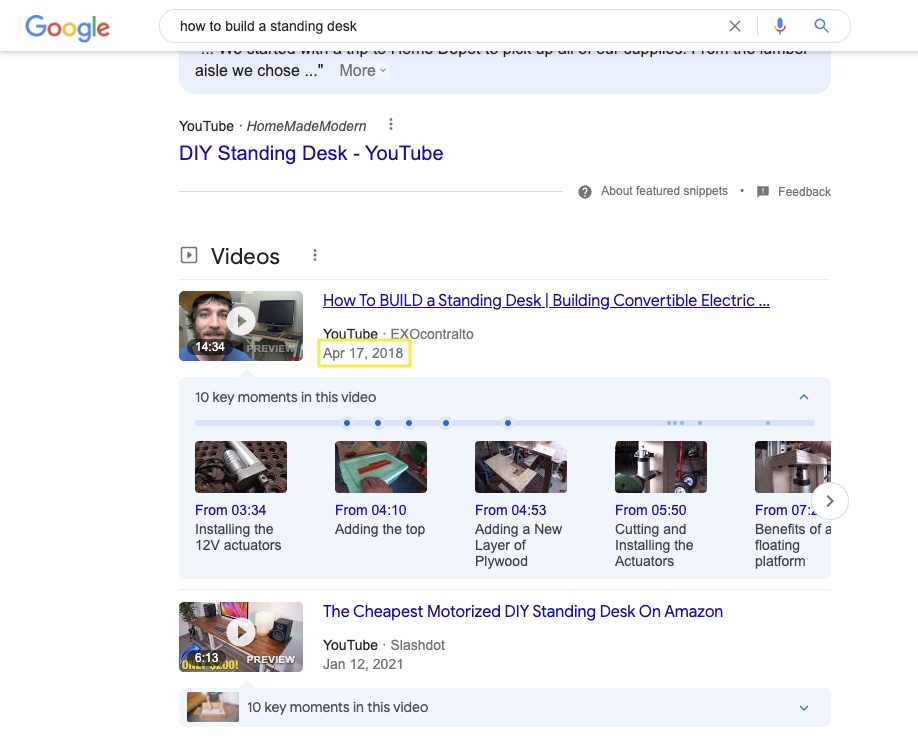918x736 pixels.
Task: Click the Feedback flag icon
Action: pos(763,192)
